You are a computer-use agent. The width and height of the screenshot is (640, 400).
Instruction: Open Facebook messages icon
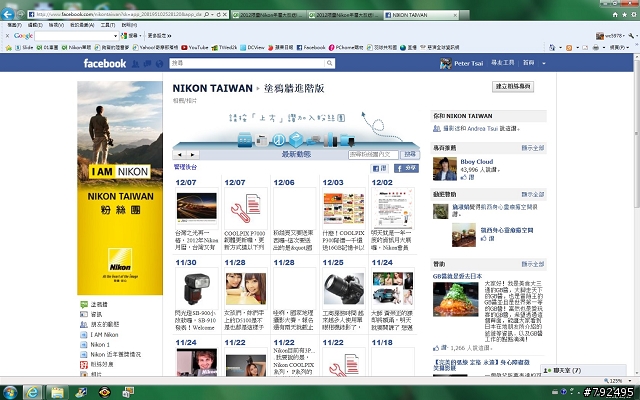pos(147,64)
